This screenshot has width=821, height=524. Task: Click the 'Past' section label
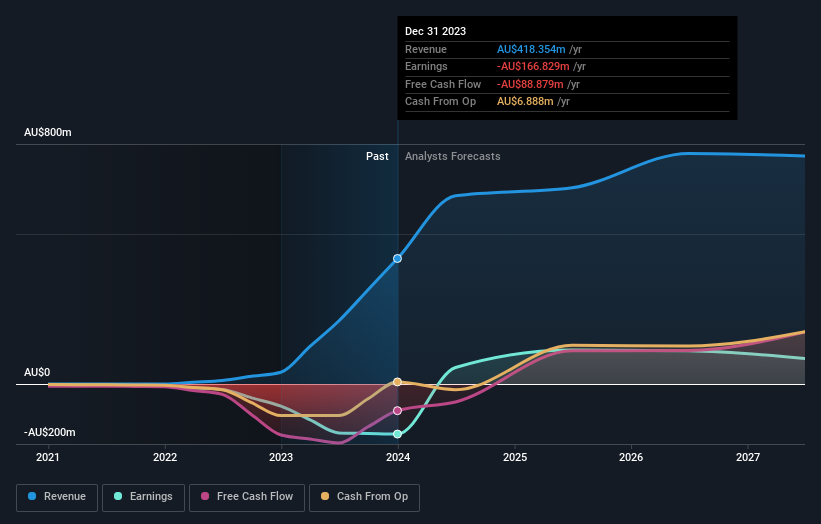[377, 157]
